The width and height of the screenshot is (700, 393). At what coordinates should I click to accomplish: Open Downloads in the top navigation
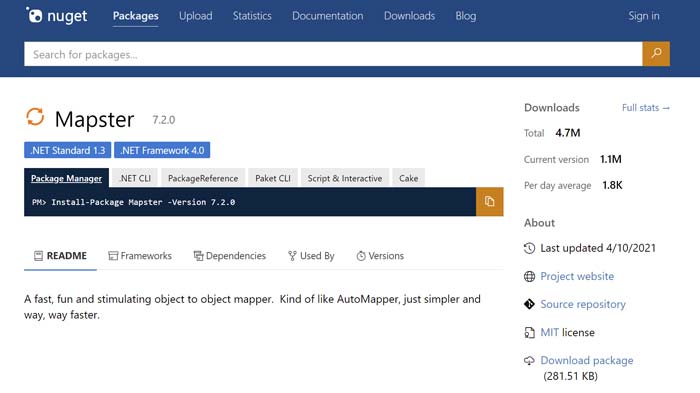409,16
